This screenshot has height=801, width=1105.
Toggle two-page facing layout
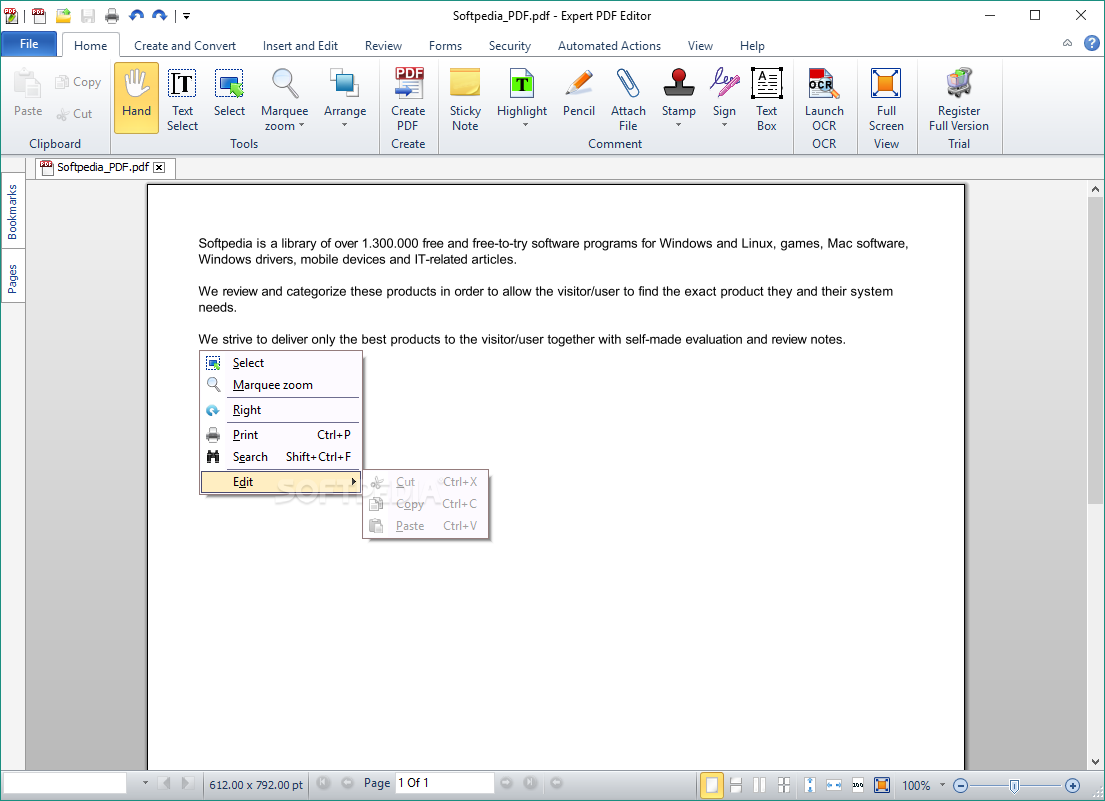[760, 785]
